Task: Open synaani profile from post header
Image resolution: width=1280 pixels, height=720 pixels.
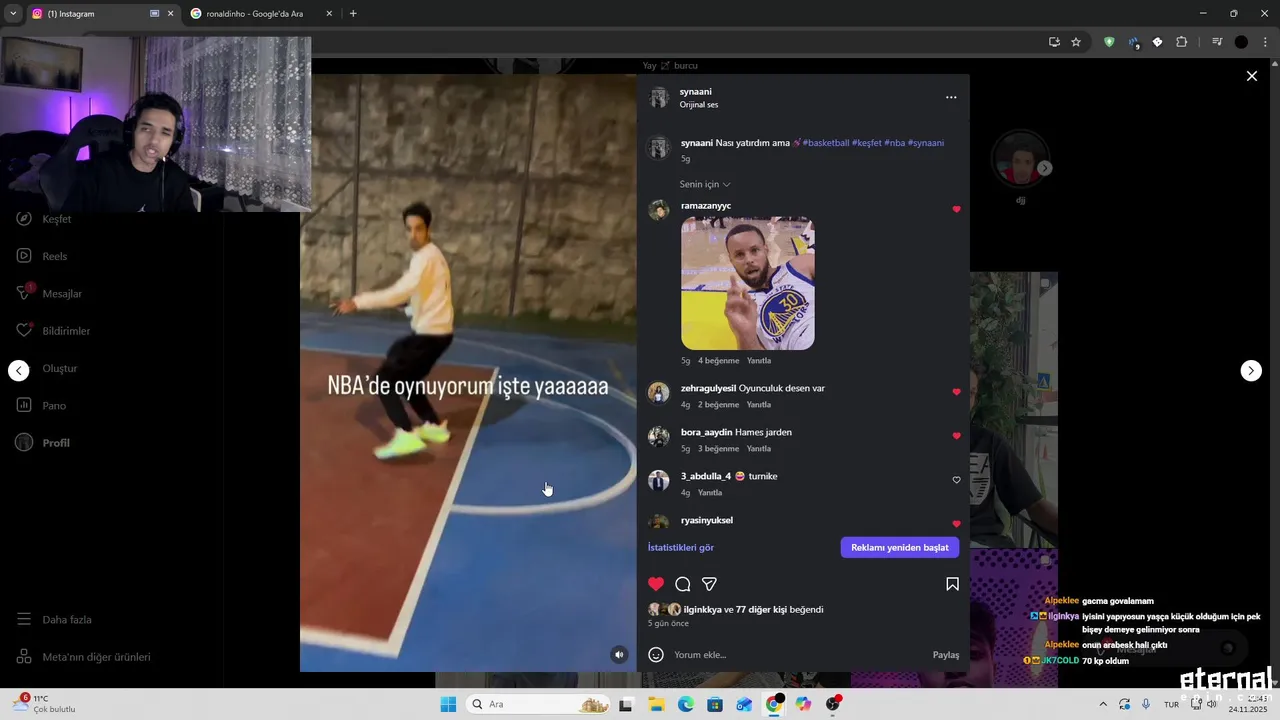Action: coord(695,91)
